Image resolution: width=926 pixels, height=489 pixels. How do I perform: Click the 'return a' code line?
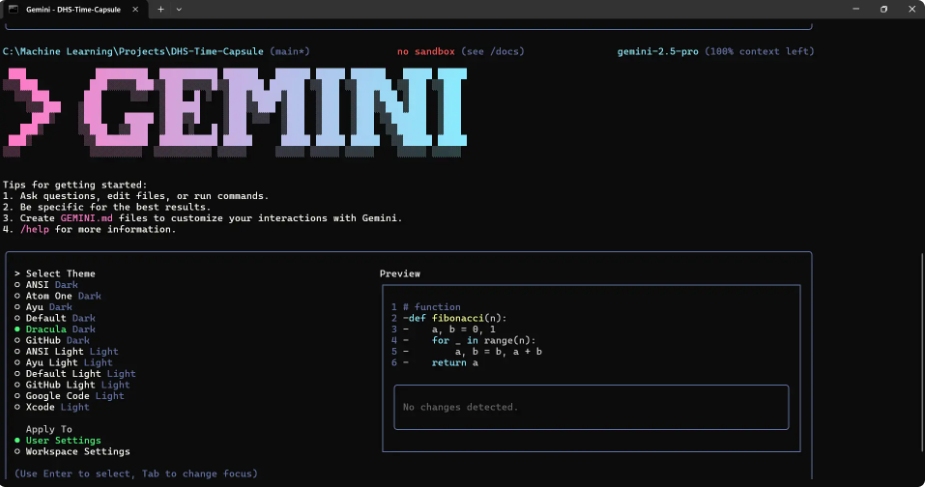coord(455,363)
